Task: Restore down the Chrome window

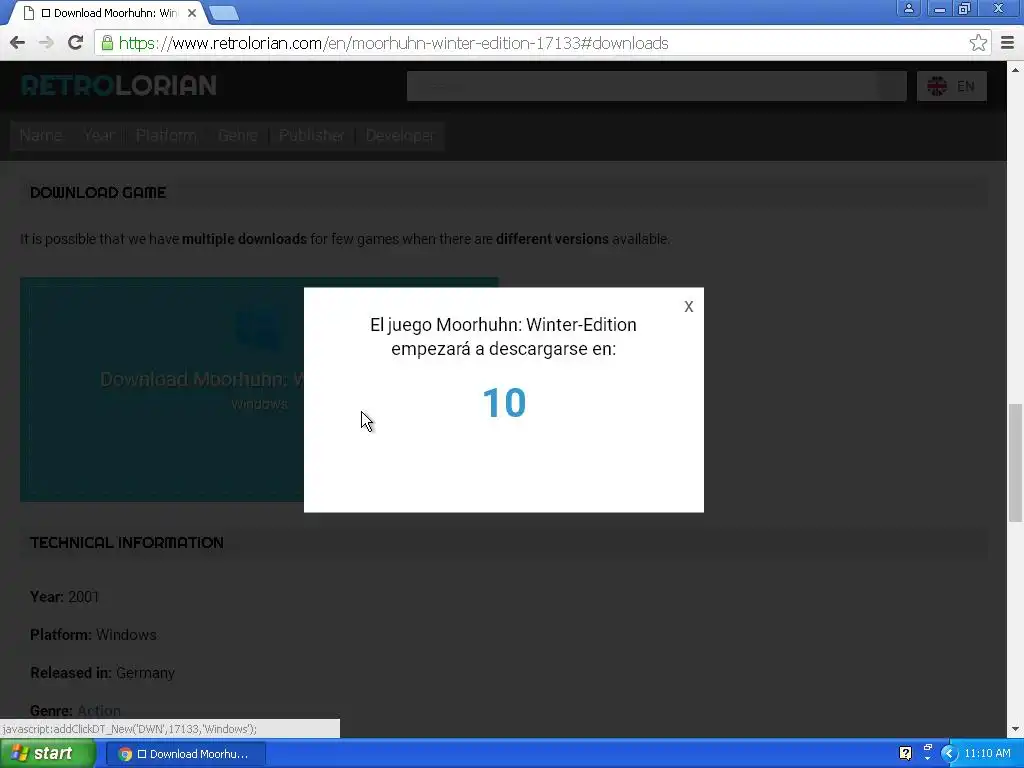Action: [x=965, y=8]
